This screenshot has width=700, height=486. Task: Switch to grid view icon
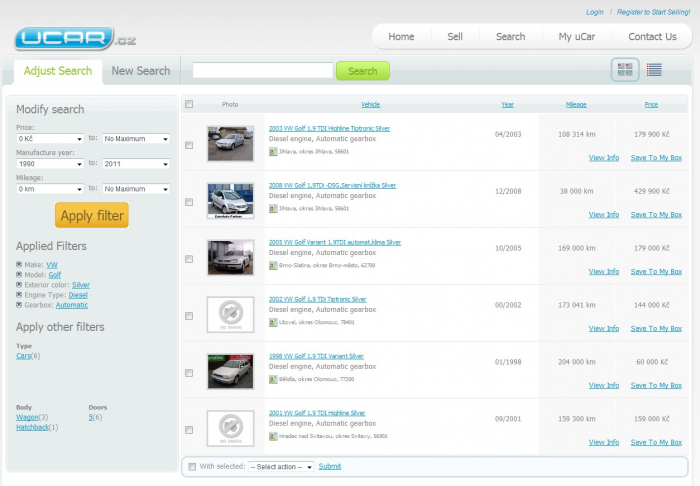(625, 70)
